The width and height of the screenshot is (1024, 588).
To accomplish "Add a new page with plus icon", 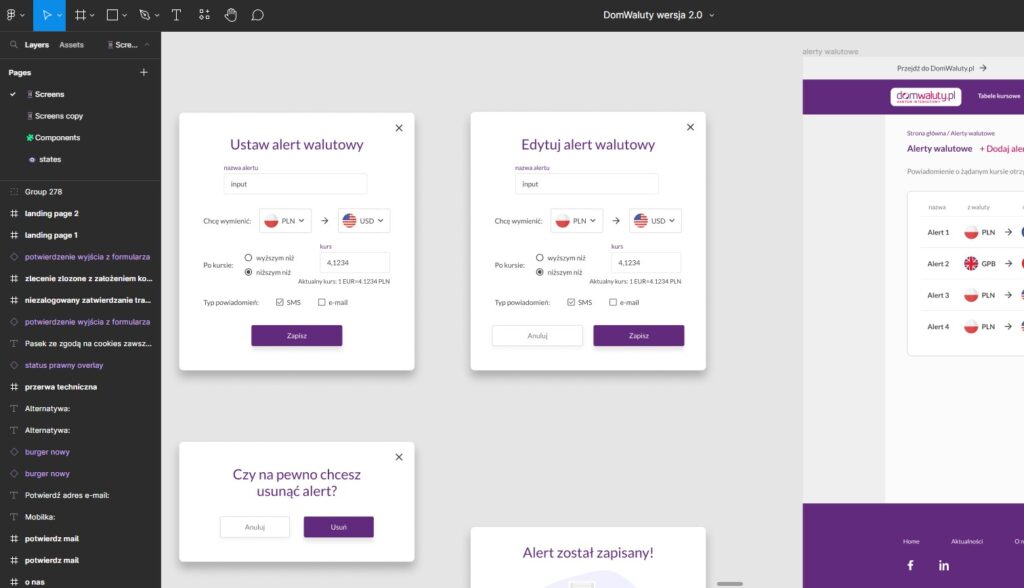I will (143, 72).
